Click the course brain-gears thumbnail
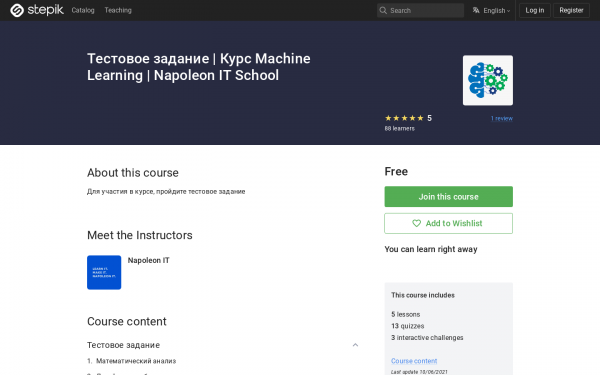 click(x=488, y=80)
